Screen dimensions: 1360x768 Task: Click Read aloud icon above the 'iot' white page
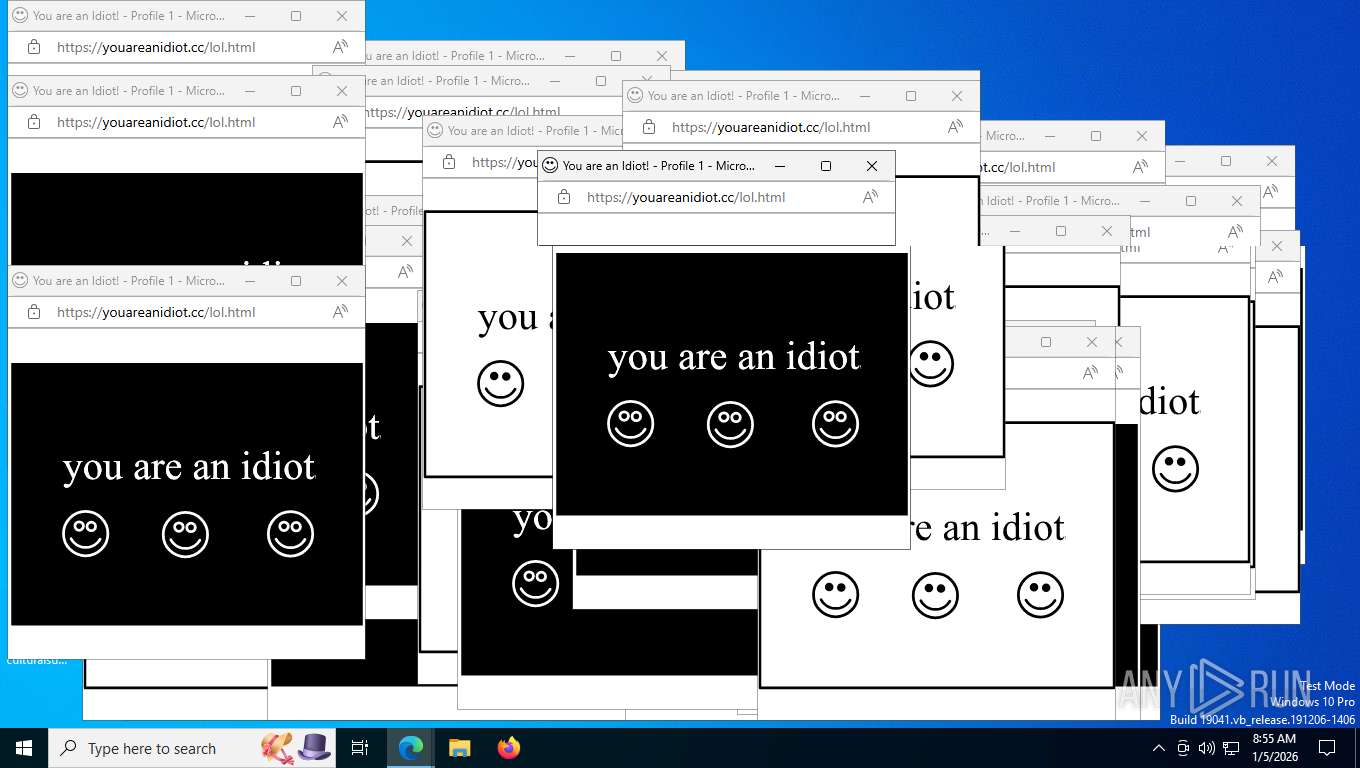tap(956, 127)
